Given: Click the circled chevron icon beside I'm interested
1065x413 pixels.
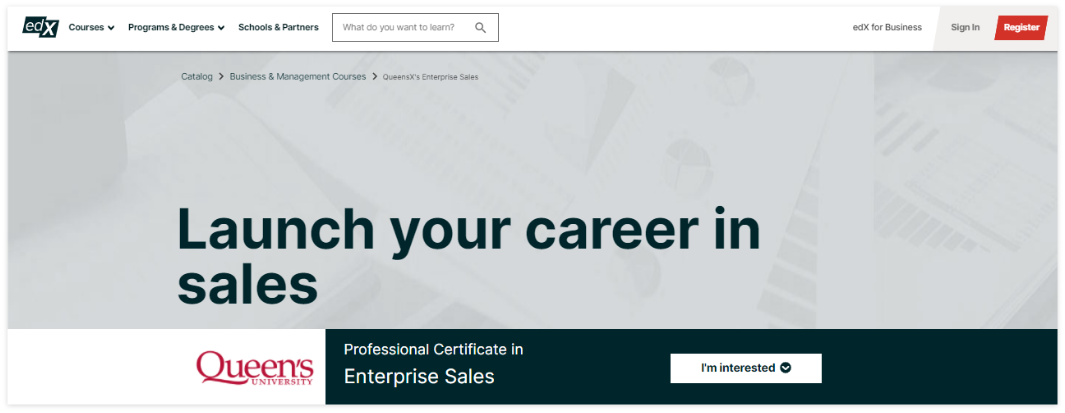Looking at the screenshot, I should (x=785, y=368).
